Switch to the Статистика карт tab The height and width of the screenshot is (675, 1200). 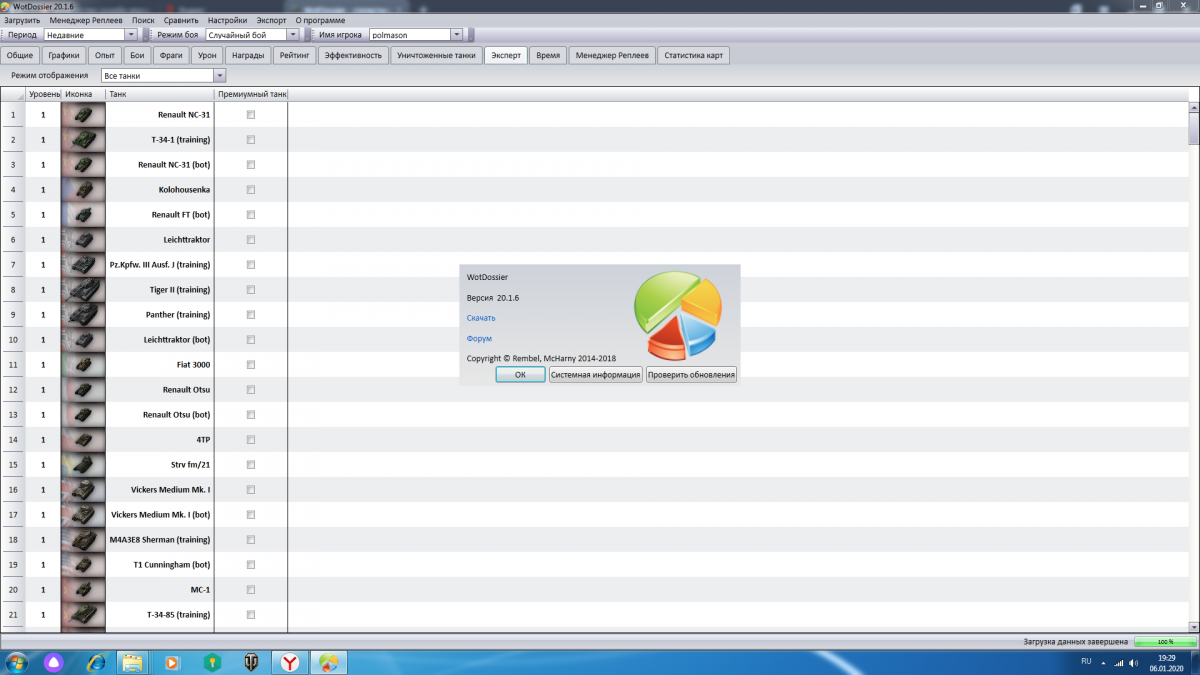point(693,55)
